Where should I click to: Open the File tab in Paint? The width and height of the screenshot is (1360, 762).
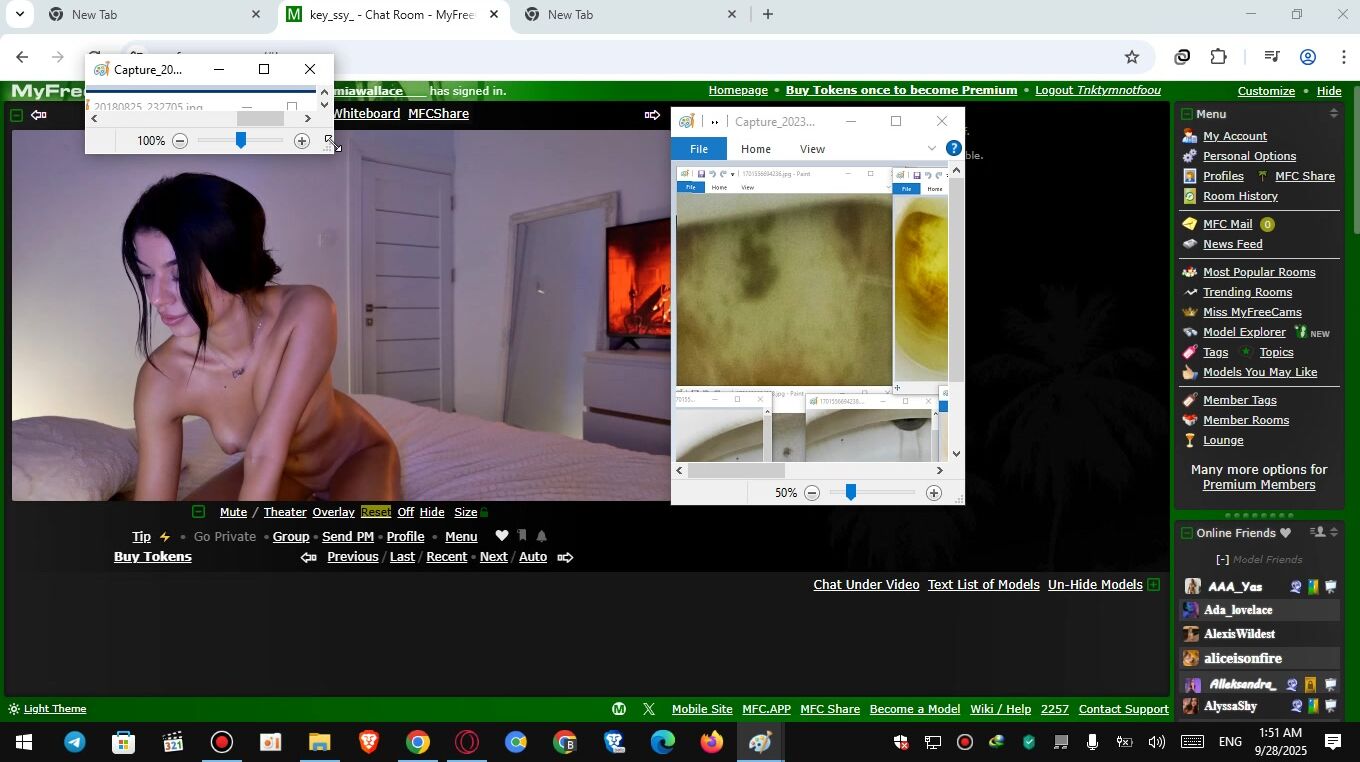point(698,149)
